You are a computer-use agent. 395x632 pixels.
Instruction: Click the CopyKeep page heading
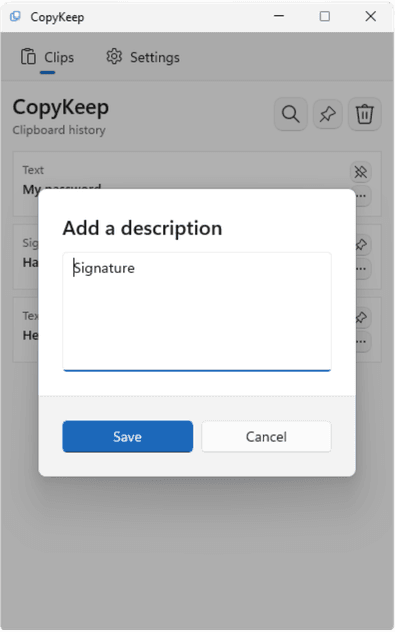click(61, 108)
